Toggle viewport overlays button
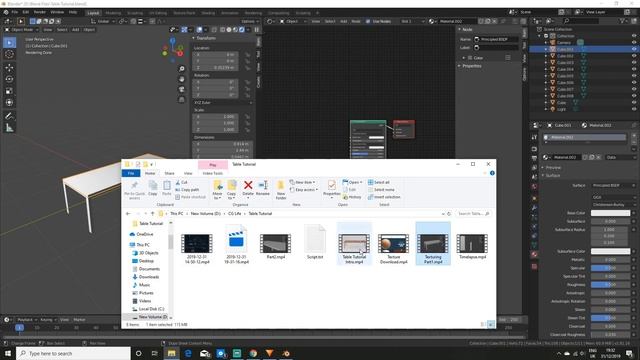The width and height of the screenshot is (640, 360). pos(200,30)
